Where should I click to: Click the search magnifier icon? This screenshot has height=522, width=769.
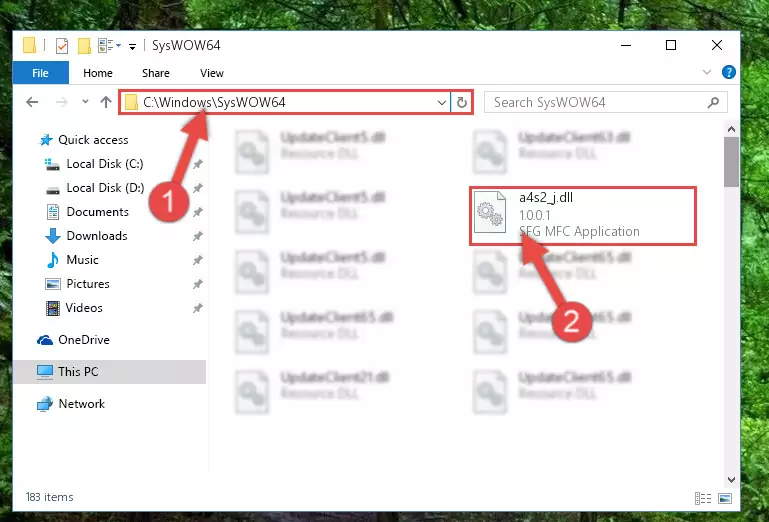click(x=714, y=102)
